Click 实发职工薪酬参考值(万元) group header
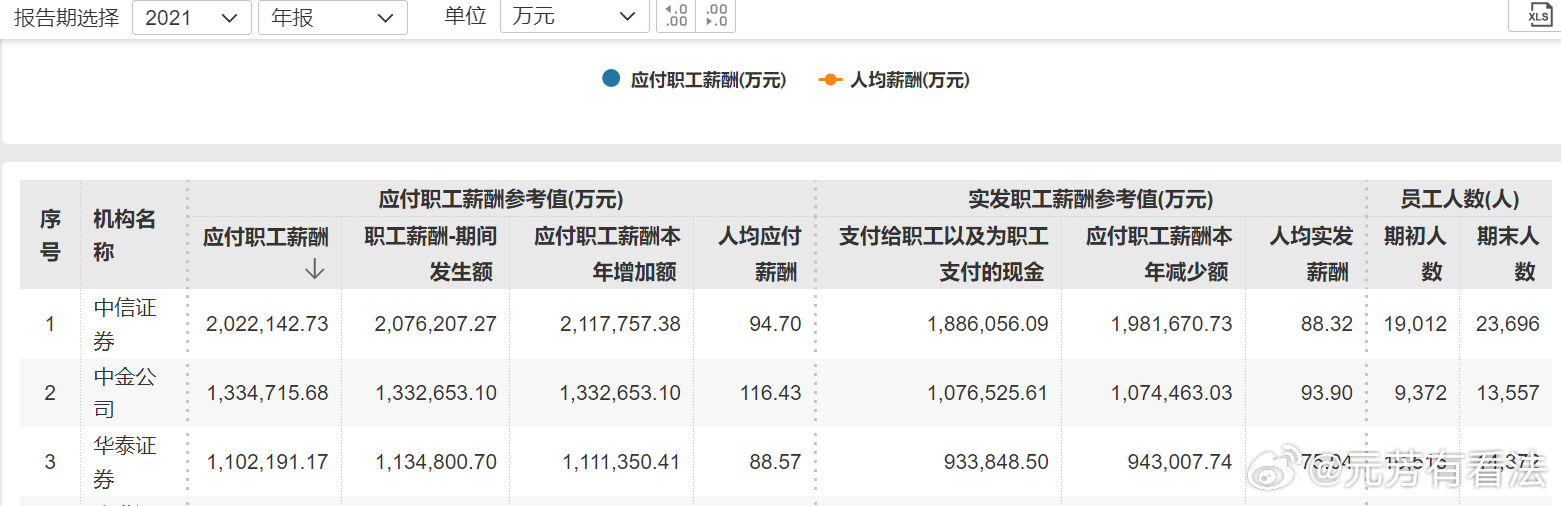Viewport: 1561px width, 506px height. pyautogui.click(x=1091, y=198)
